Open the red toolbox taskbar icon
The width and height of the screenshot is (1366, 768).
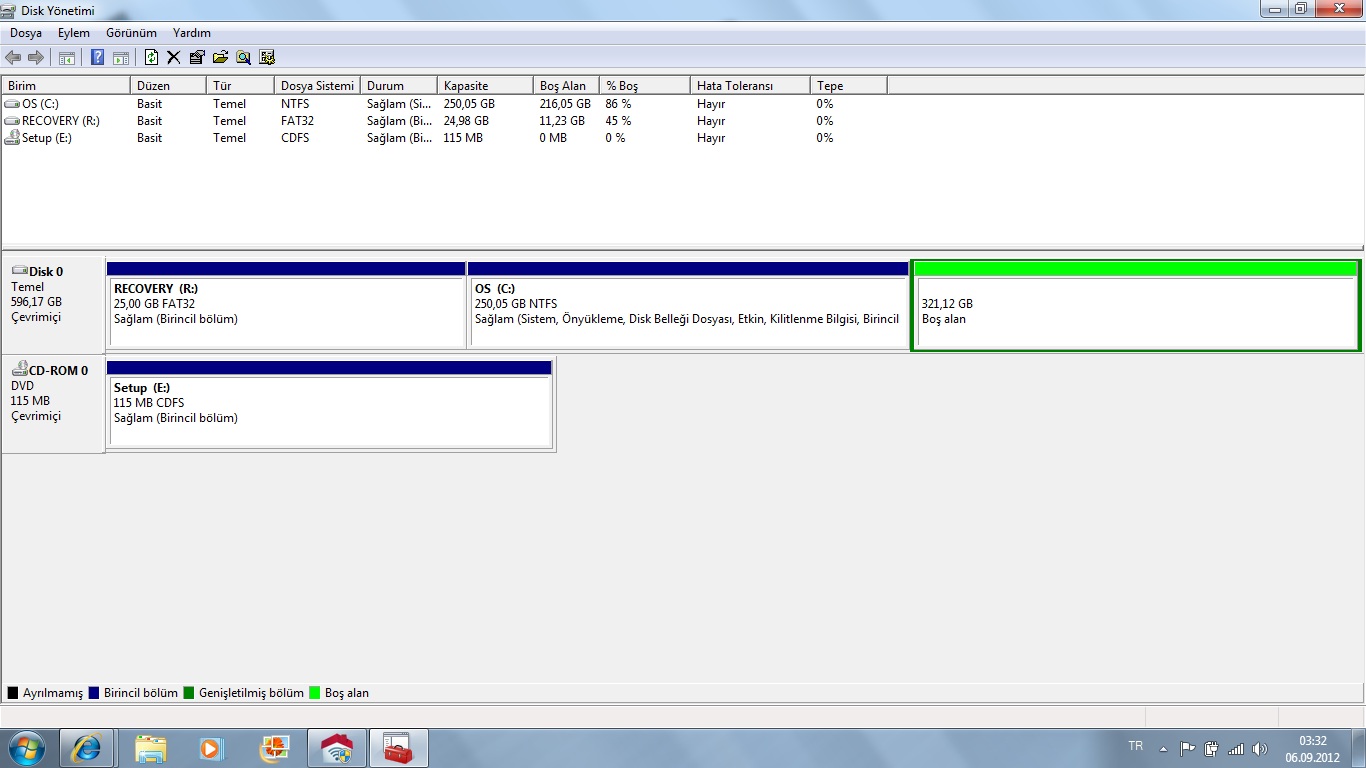tap(399, 748)
